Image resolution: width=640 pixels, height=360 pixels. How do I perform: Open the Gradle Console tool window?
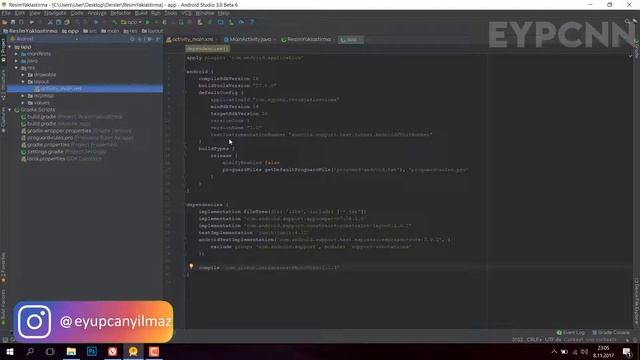pos(611,333)
